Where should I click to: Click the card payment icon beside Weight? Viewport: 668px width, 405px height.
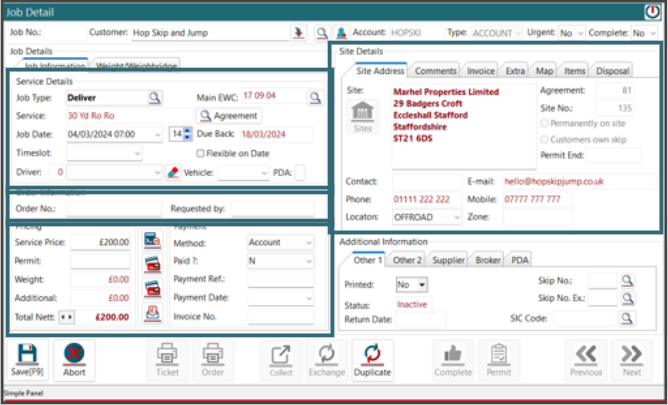(152, 288)
